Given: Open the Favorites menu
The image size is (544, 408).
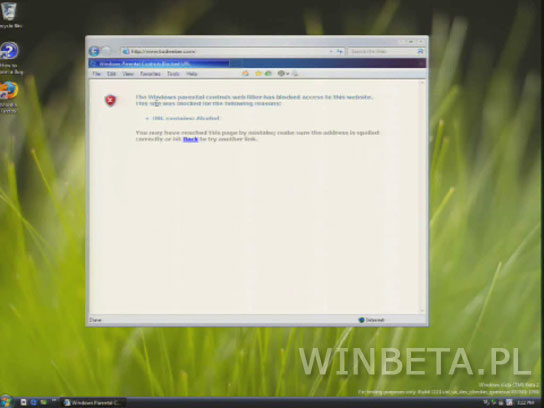Looking at the screenshot, I should tap(150, 74).
